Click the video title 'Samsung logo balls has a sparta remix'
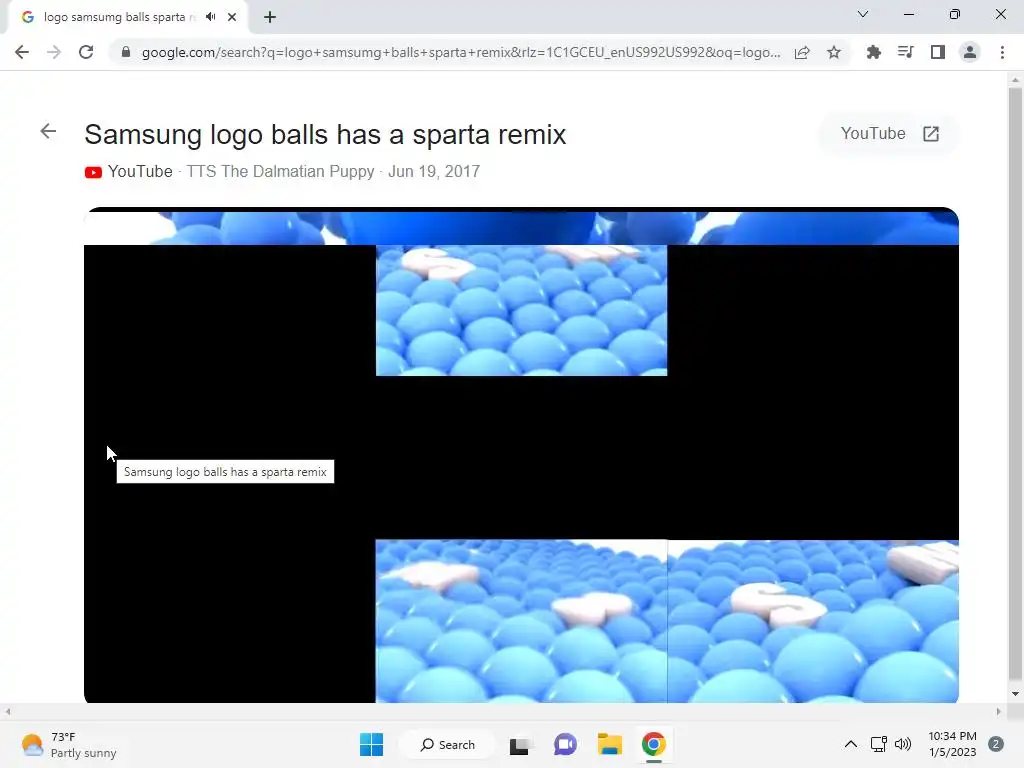Viewport: 1024px width, 768px height. (325, 135)
